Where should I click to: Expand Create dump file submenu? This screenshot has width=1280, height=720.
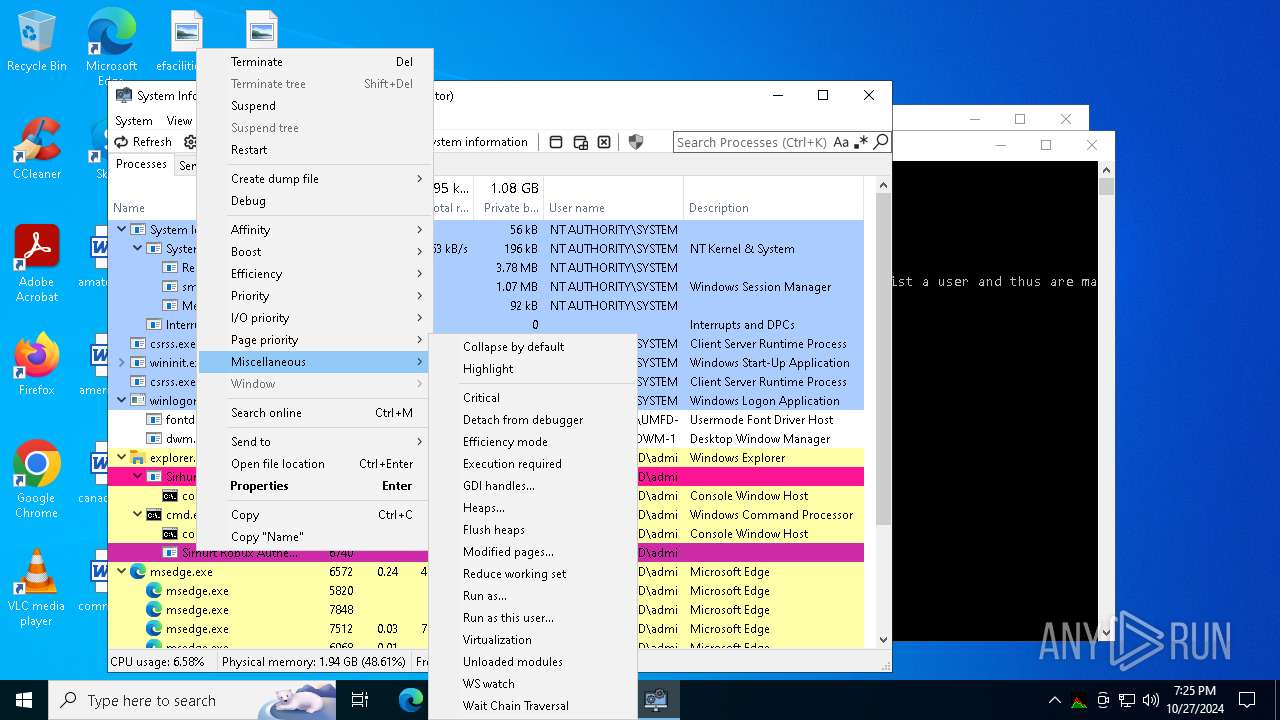pos(316,179)
